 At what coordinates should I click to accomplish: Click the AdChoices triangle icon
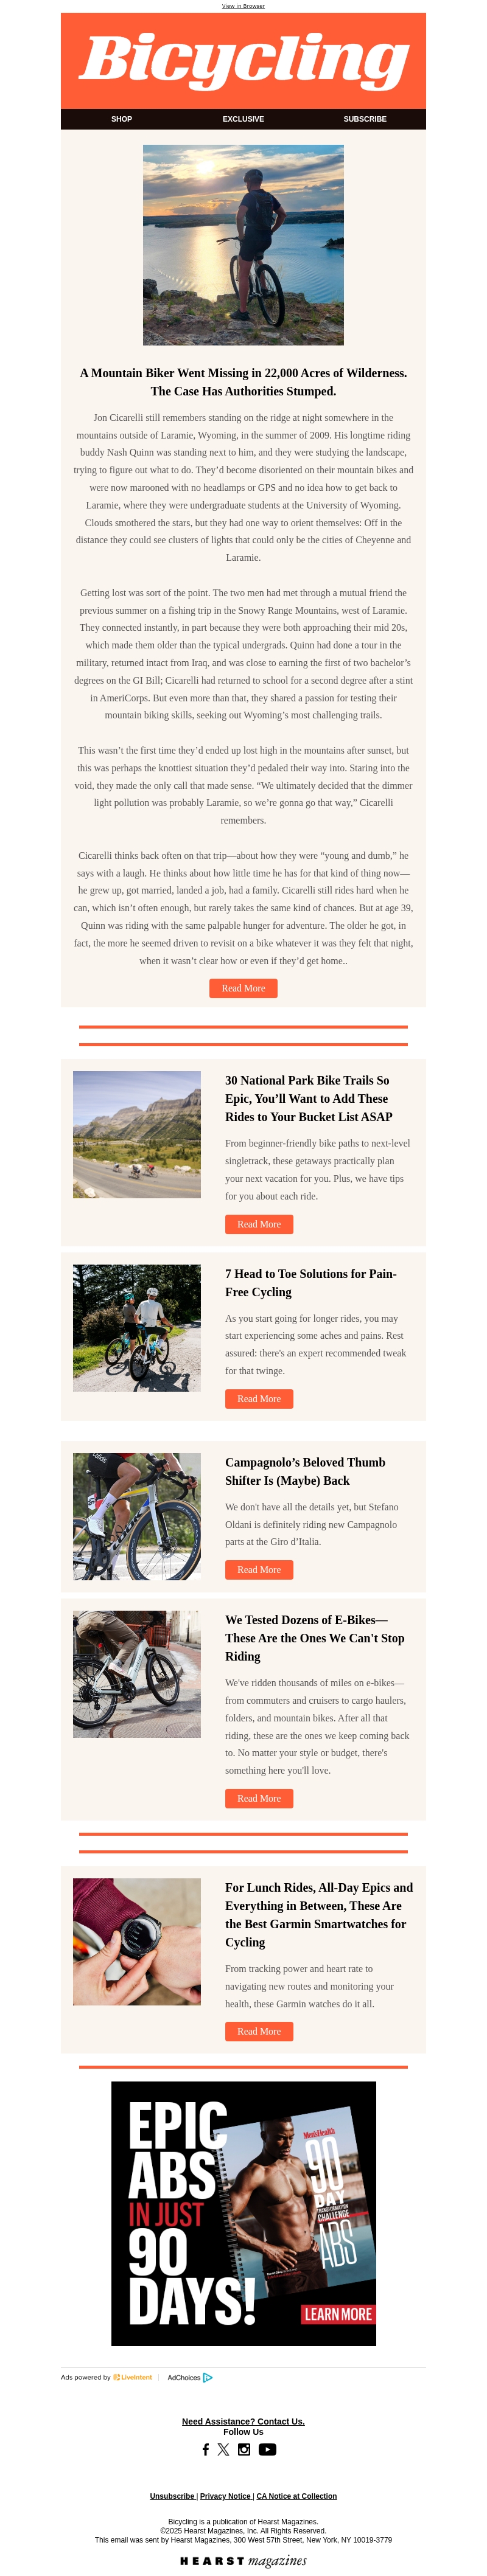[x=208, y=2377]
